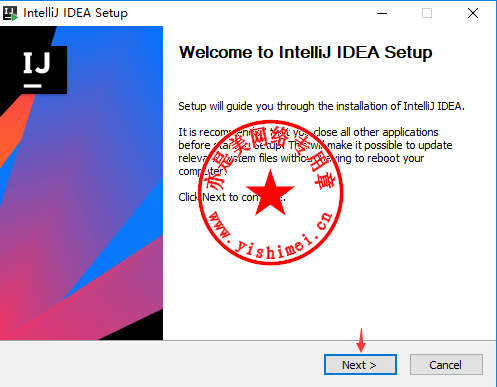Minimize the IntelliJ IDEA Setup window
The image size is (497, 387).
click(x=382, y=13)
